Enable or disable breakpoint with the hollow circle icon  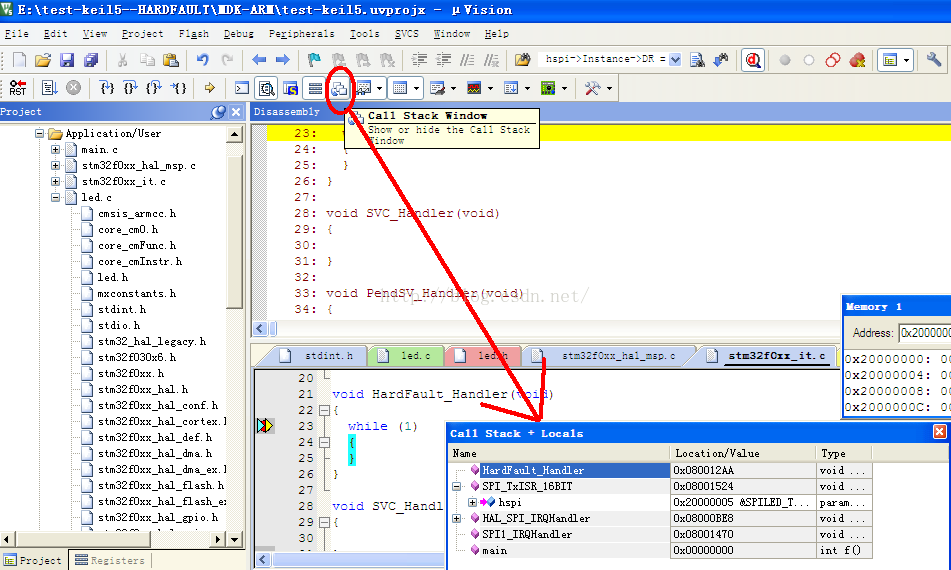point(808,60)
